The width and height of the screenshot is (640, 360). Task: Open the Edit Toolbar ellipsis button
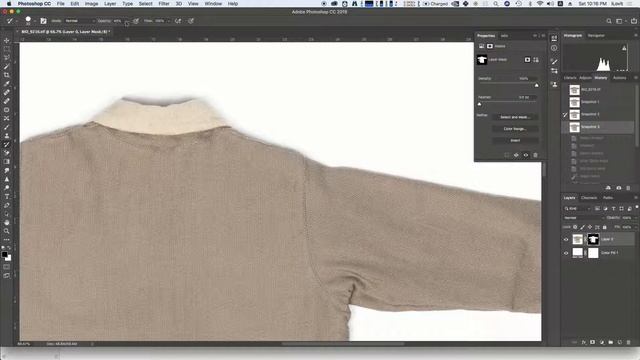coord(7,240)
